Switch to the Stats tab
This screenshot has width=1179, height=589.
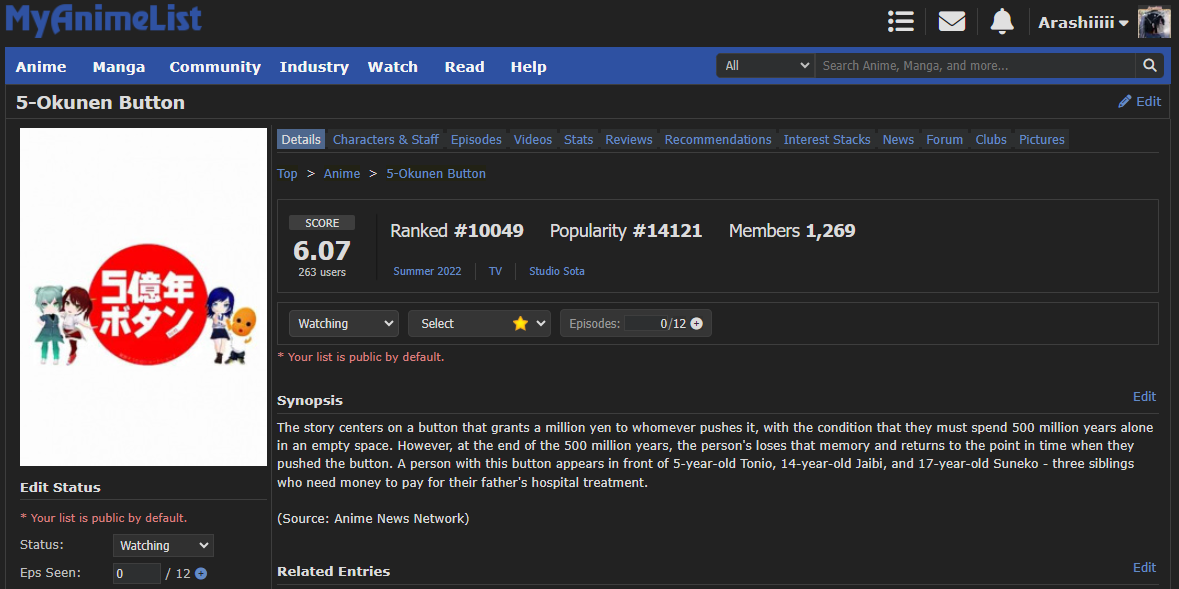tap(578, 139)
